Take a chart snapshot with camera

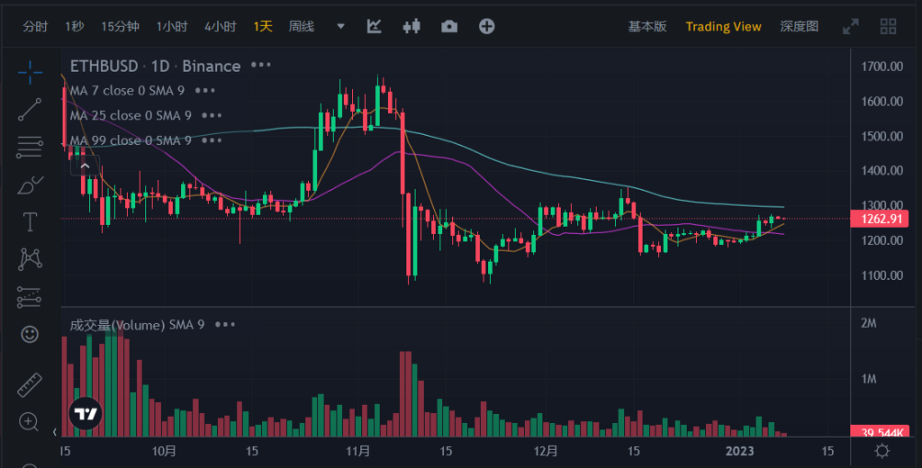coord(449,27)
